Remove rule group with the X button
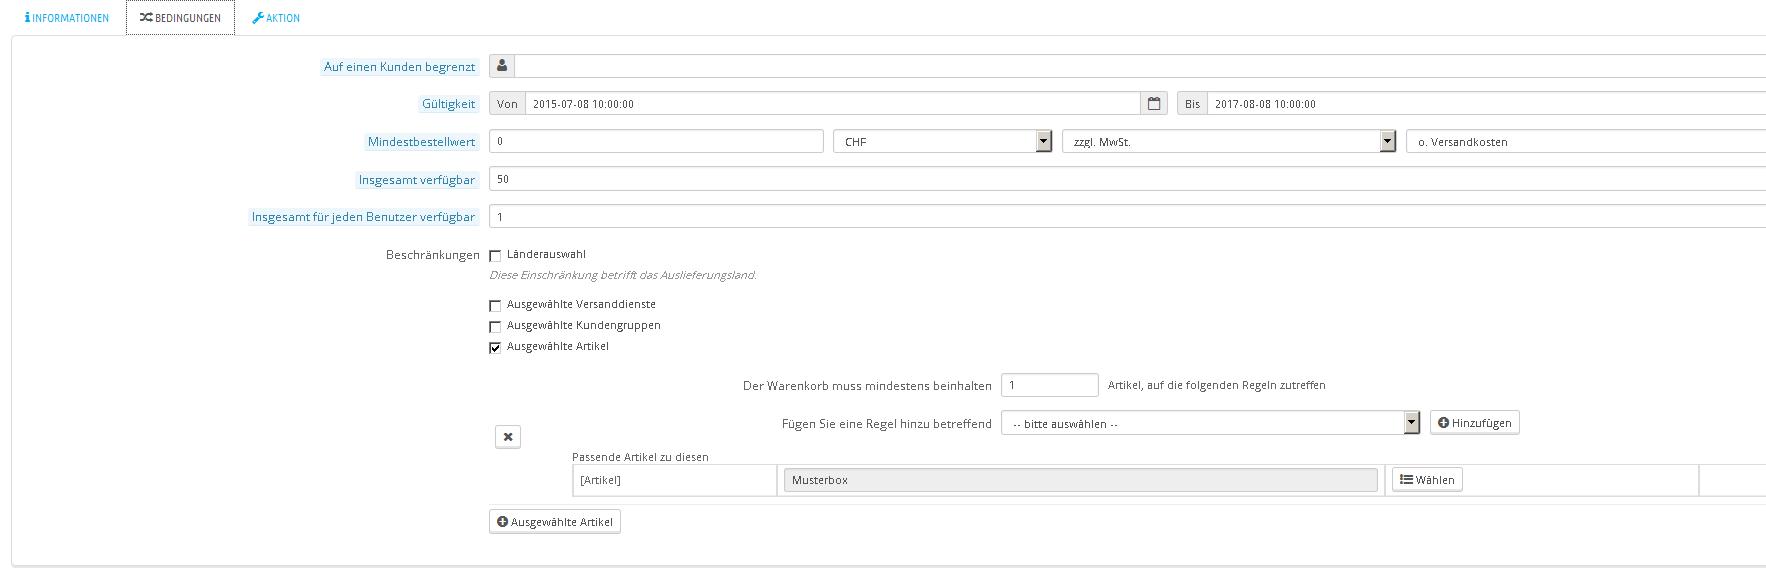This screenshot has height=570, width=1766. click(x=508, y=437)
